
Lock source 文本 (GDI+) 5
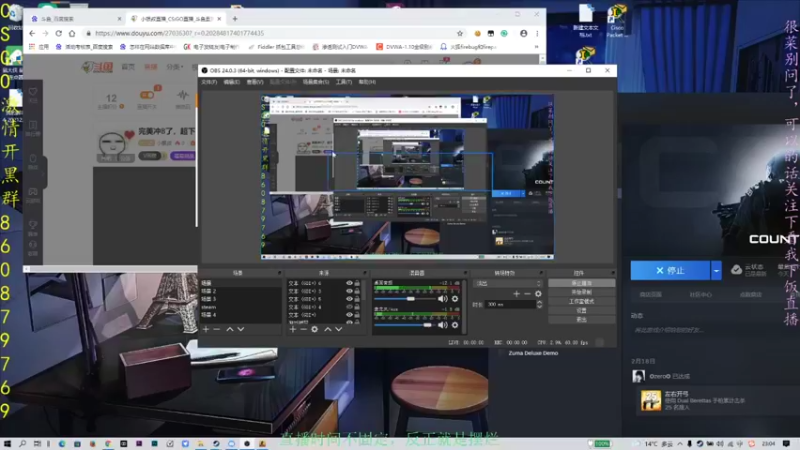point(357,299)
